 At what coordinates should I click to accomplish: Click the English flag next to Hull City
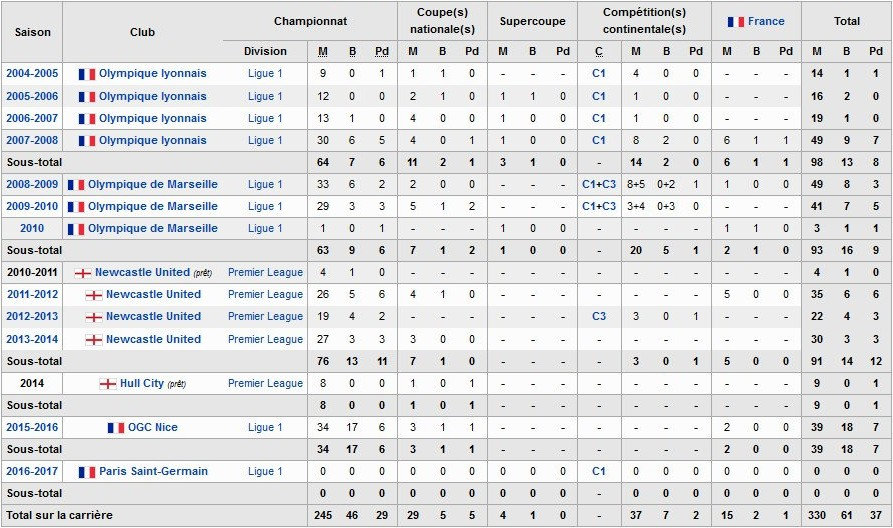click(x=108, y=383)
